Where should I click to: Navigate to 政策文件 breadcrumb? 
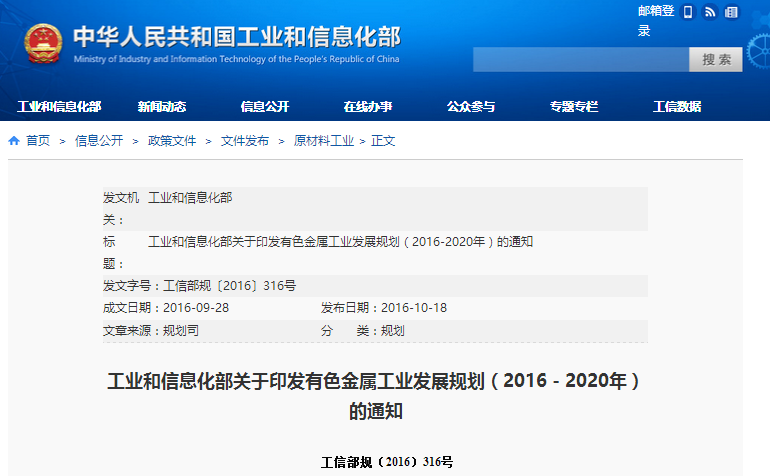(x=172, y=141)
